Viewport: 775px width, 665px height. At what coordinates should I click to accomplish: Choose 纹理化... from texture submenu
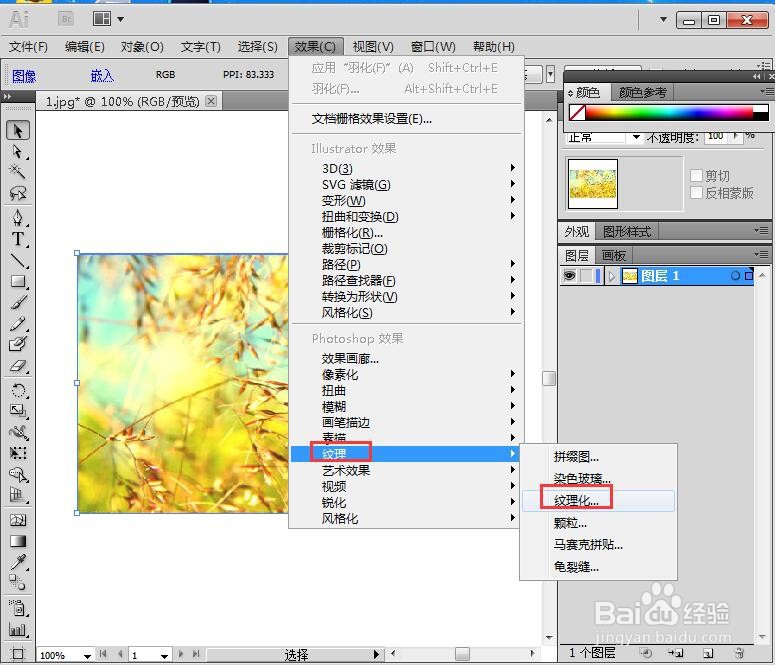[598, 500]
